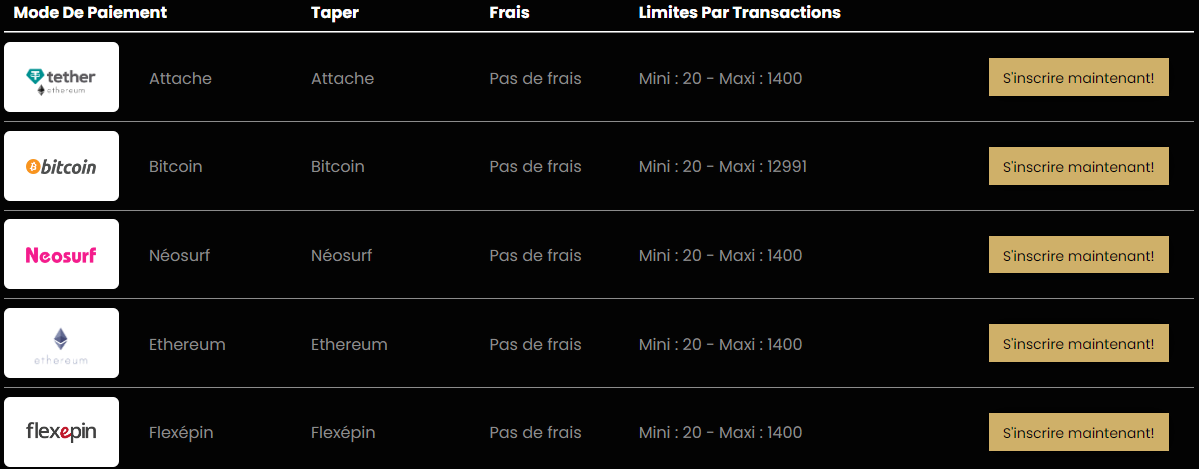Screen dimensions: 1199x469
Task: Click Attache in the Taper column
Action: [342, 78]
